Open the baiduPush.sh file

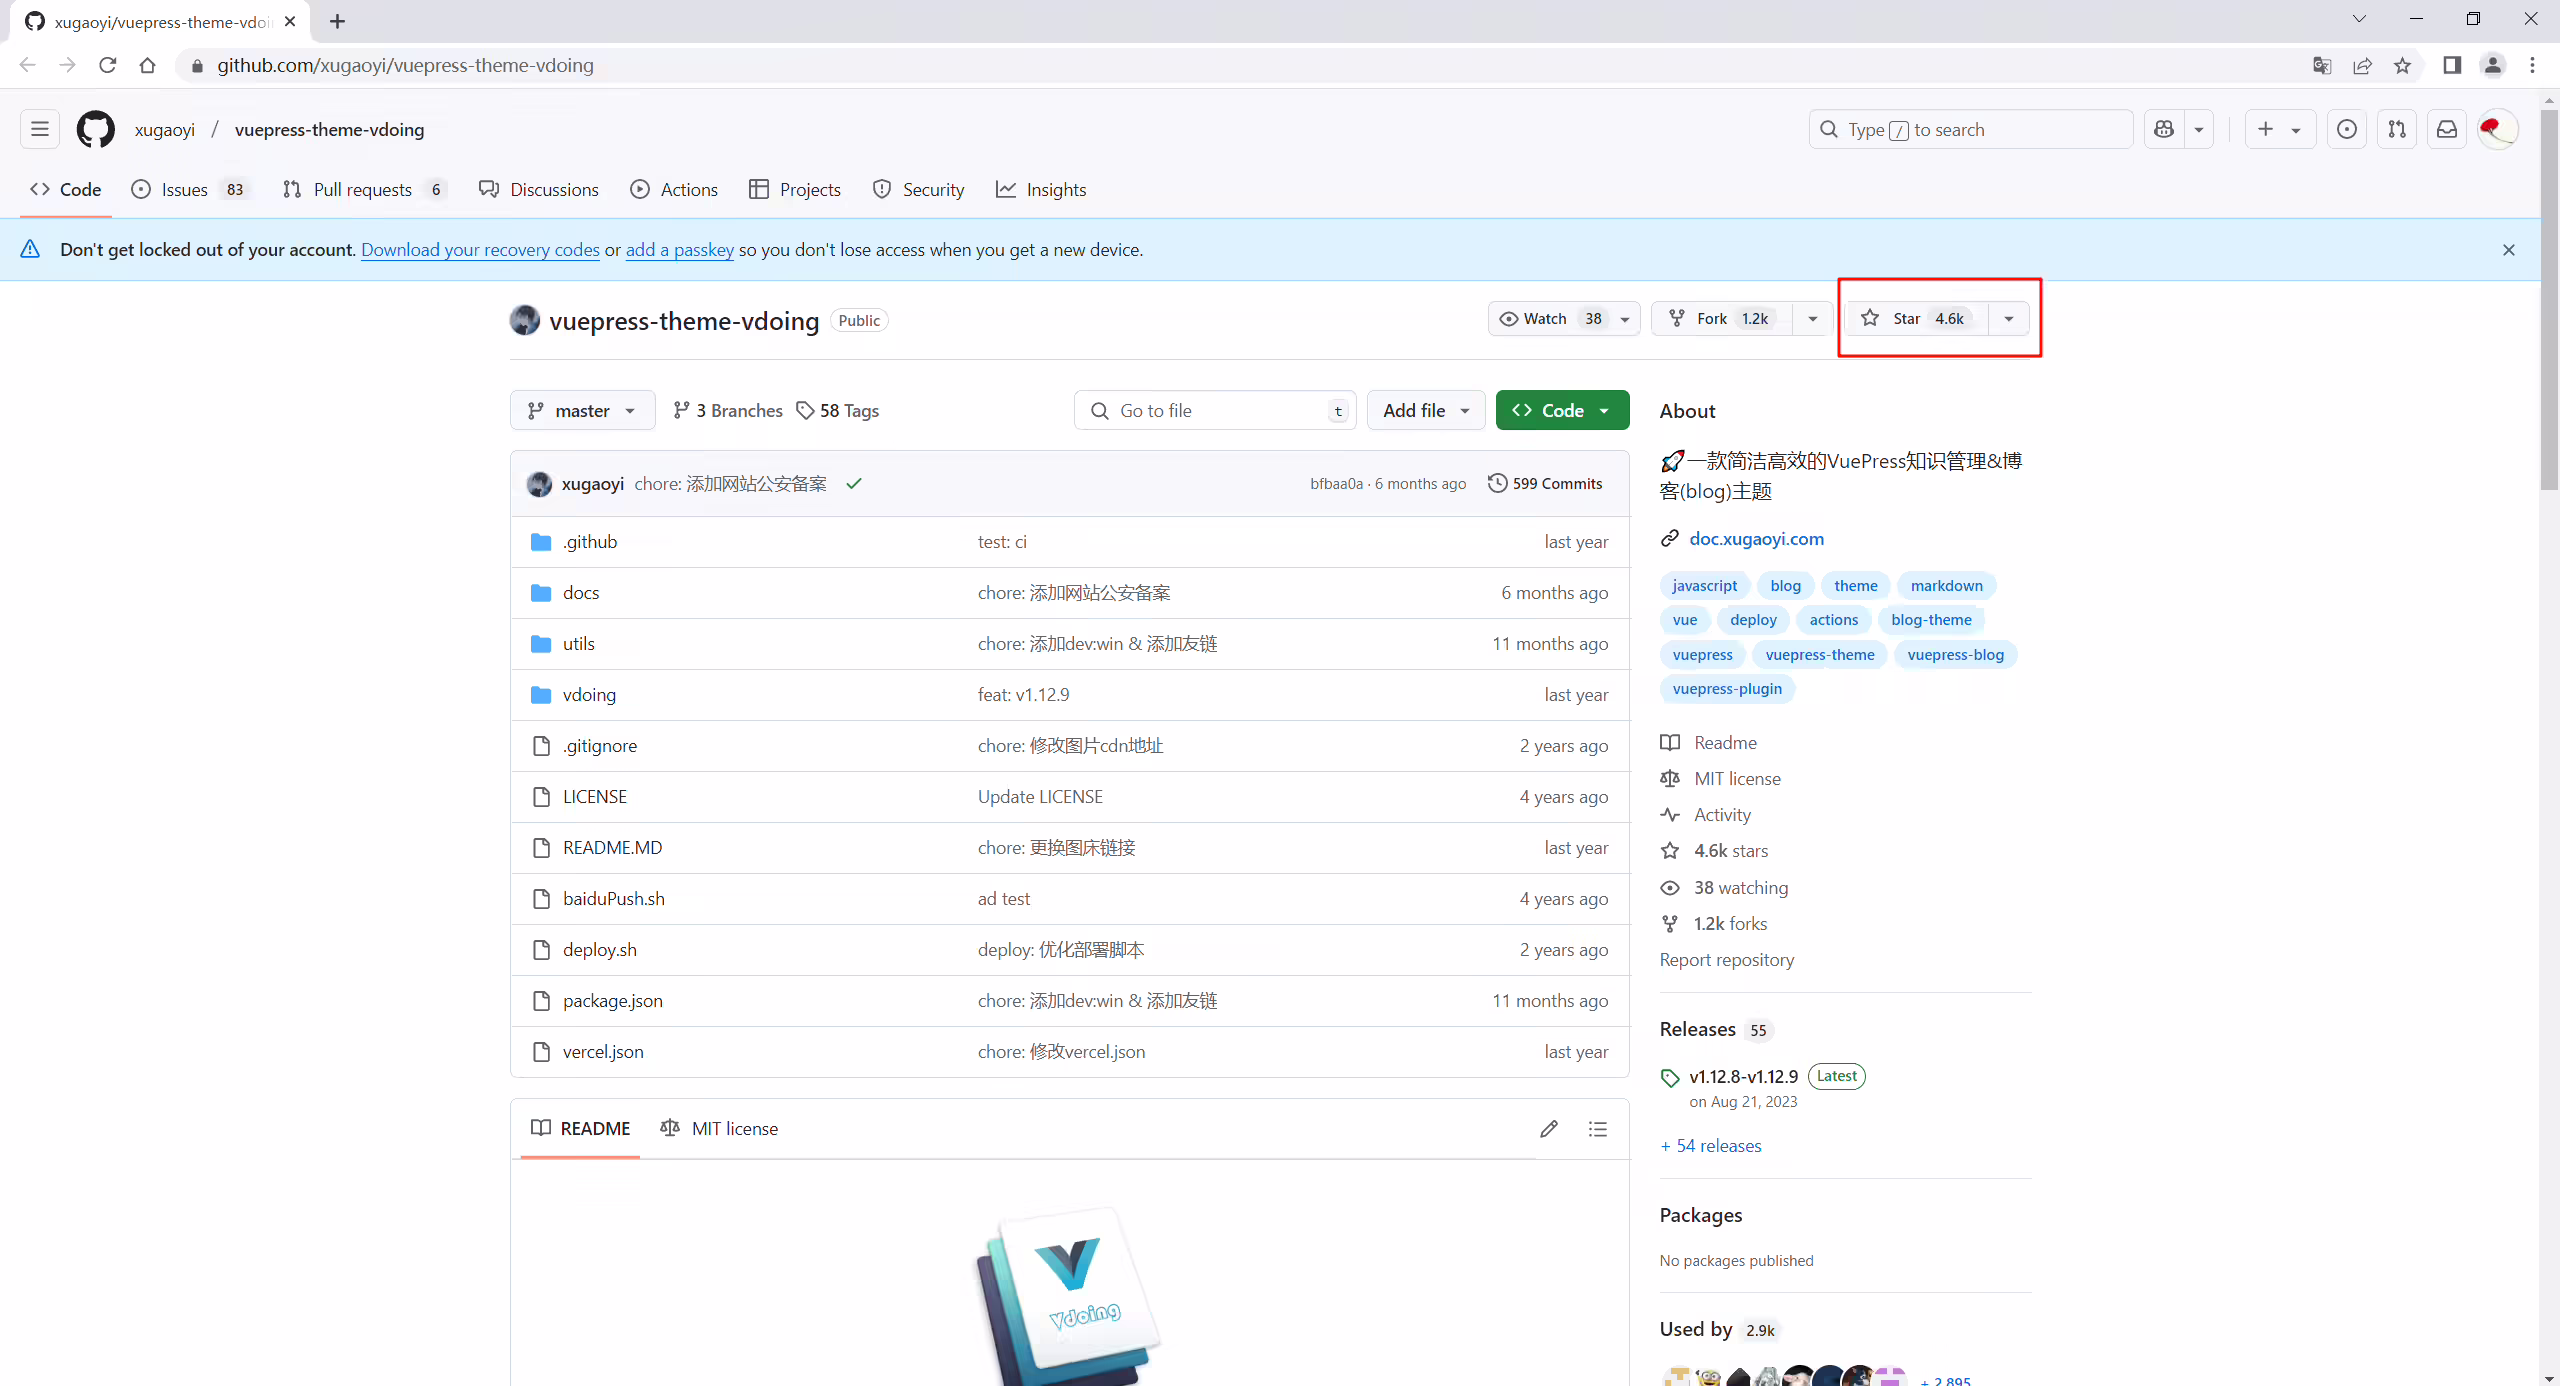click(613, 898)
